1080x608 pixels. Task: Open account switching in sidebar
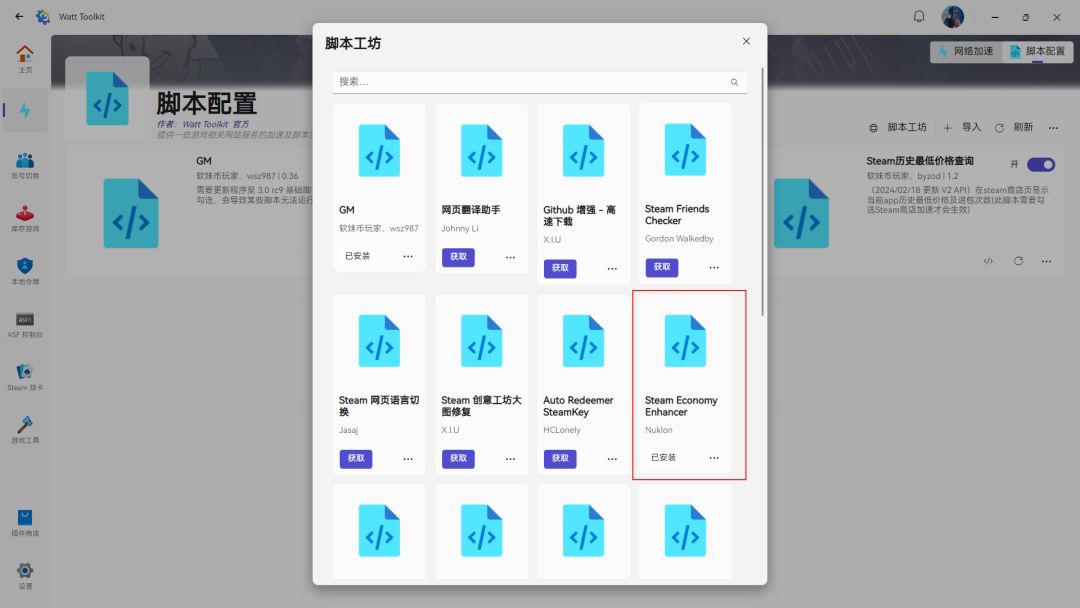(25, 165)
